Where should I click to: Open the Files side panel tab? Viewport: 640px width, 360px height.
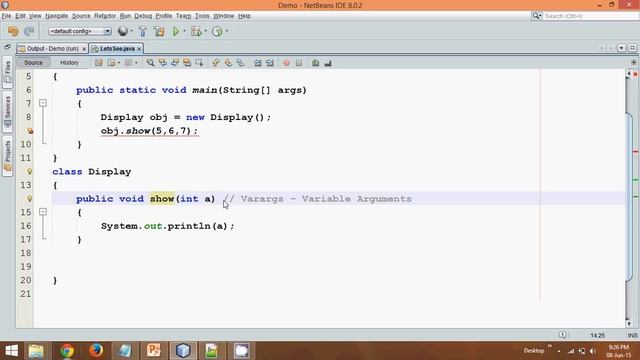click(x=7, y=73)
